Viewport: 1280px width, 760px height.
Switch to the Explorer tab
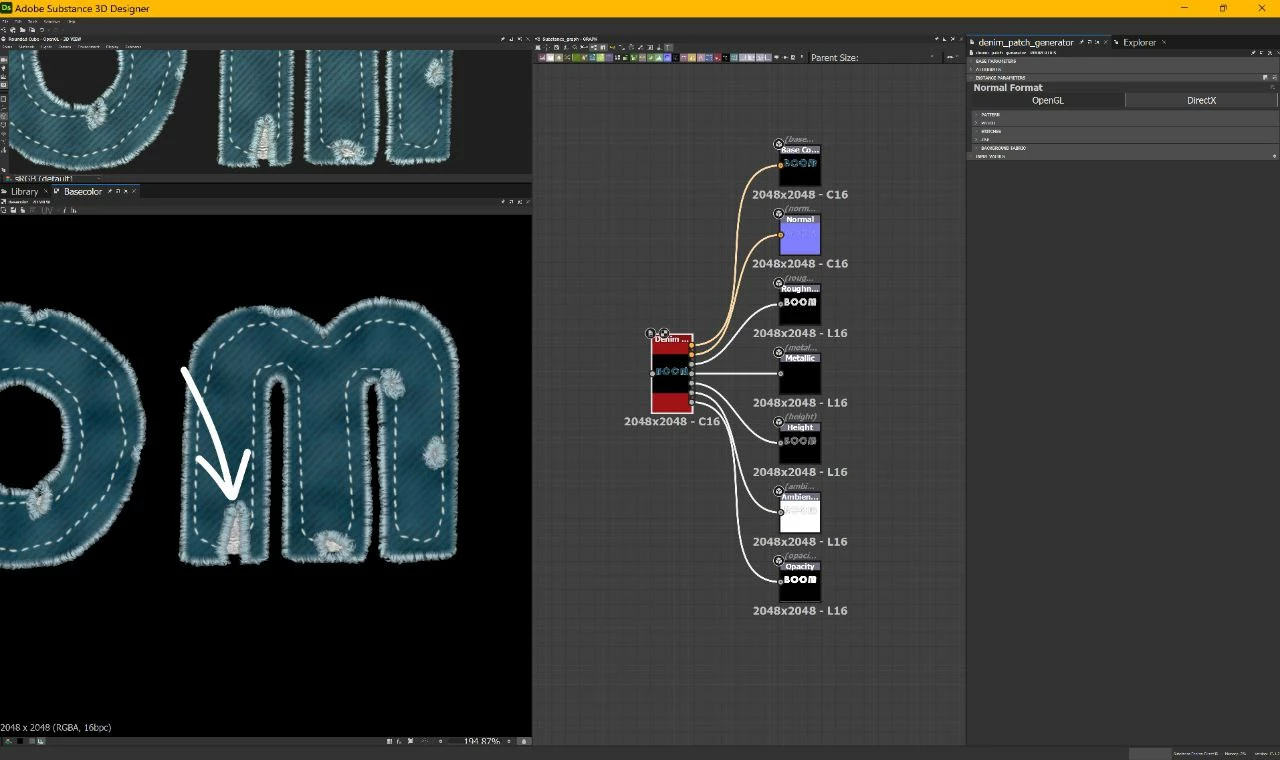pyautogui.click(x=1139, y=42)
